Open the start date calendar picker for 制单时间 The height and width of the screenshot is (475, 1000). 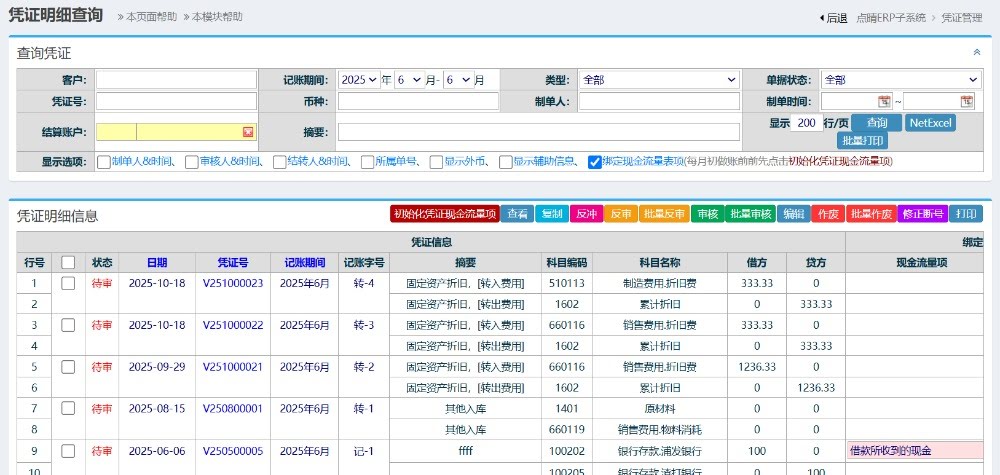point(884,101)
